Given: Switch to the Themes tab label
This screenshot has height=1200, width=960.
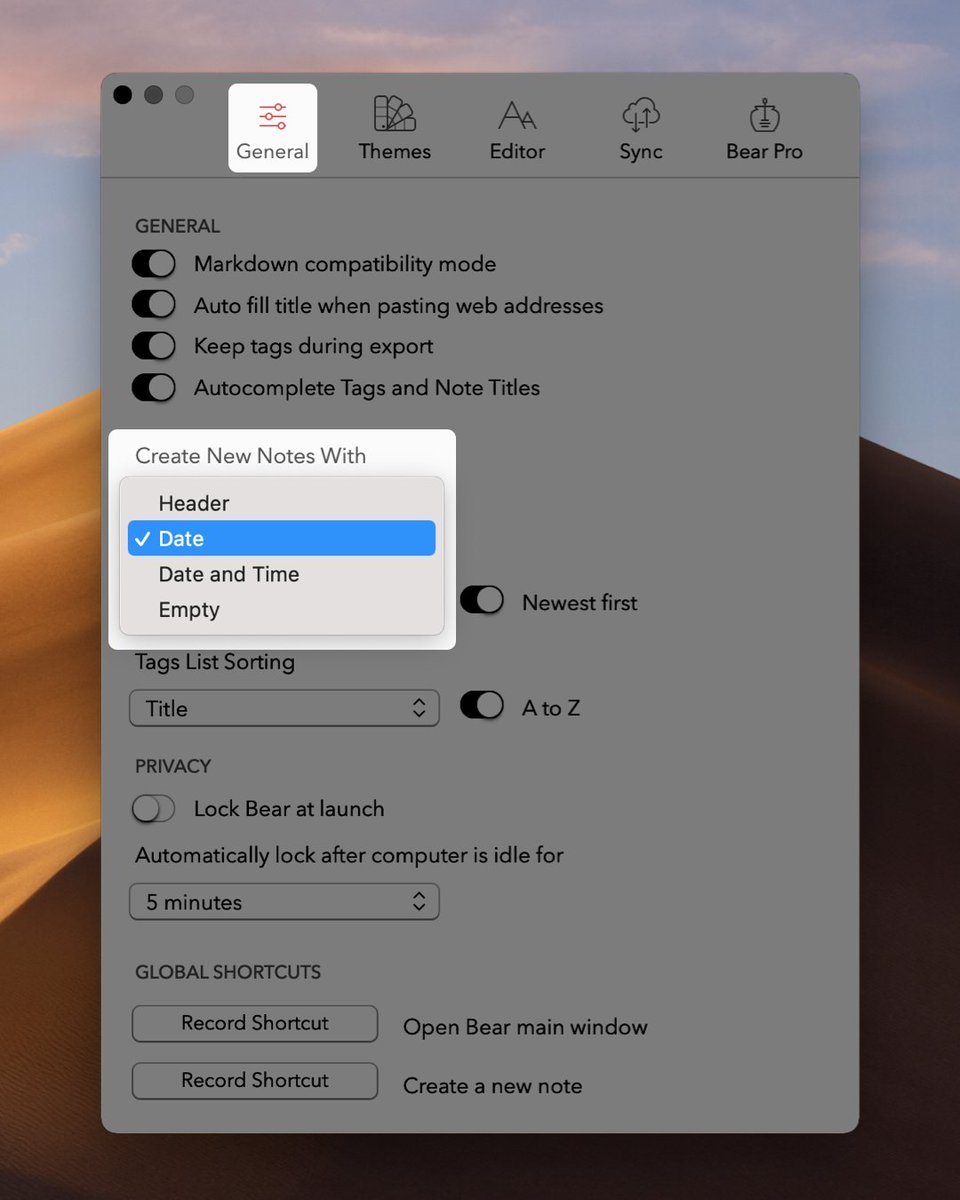Looking at the screenshot, I should (395, 152).
